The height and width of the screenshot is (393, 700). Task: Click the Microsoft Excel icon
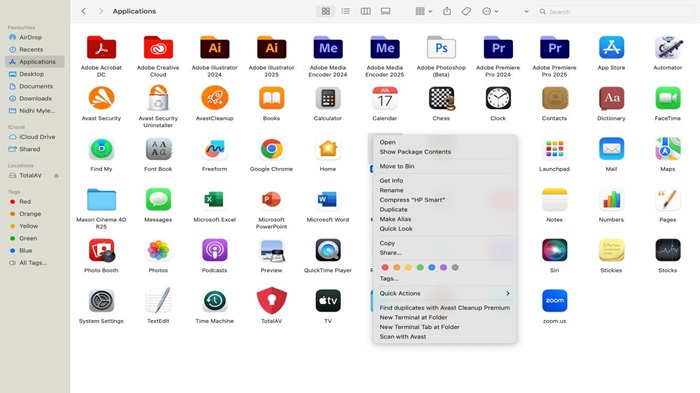point(215,199)
